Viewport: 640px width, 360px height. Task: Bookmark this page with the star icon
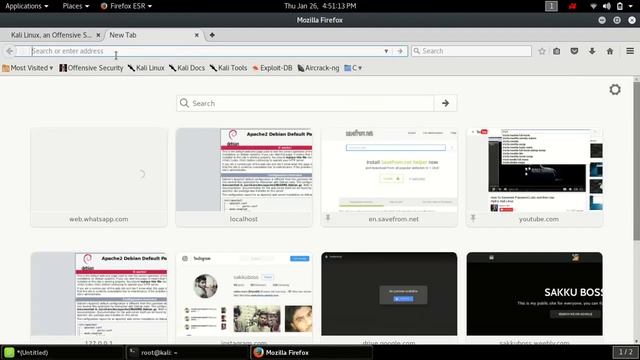(x=542, y=51)
